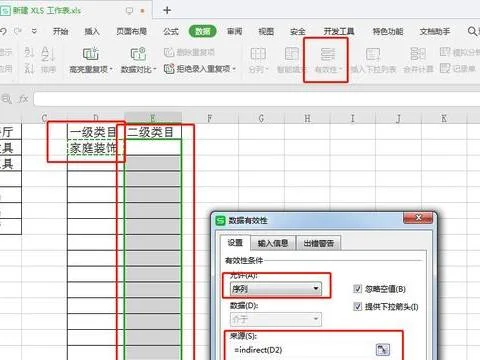
Task: Open the 数据 dropdown showing 介于
Action: point(276,319)
